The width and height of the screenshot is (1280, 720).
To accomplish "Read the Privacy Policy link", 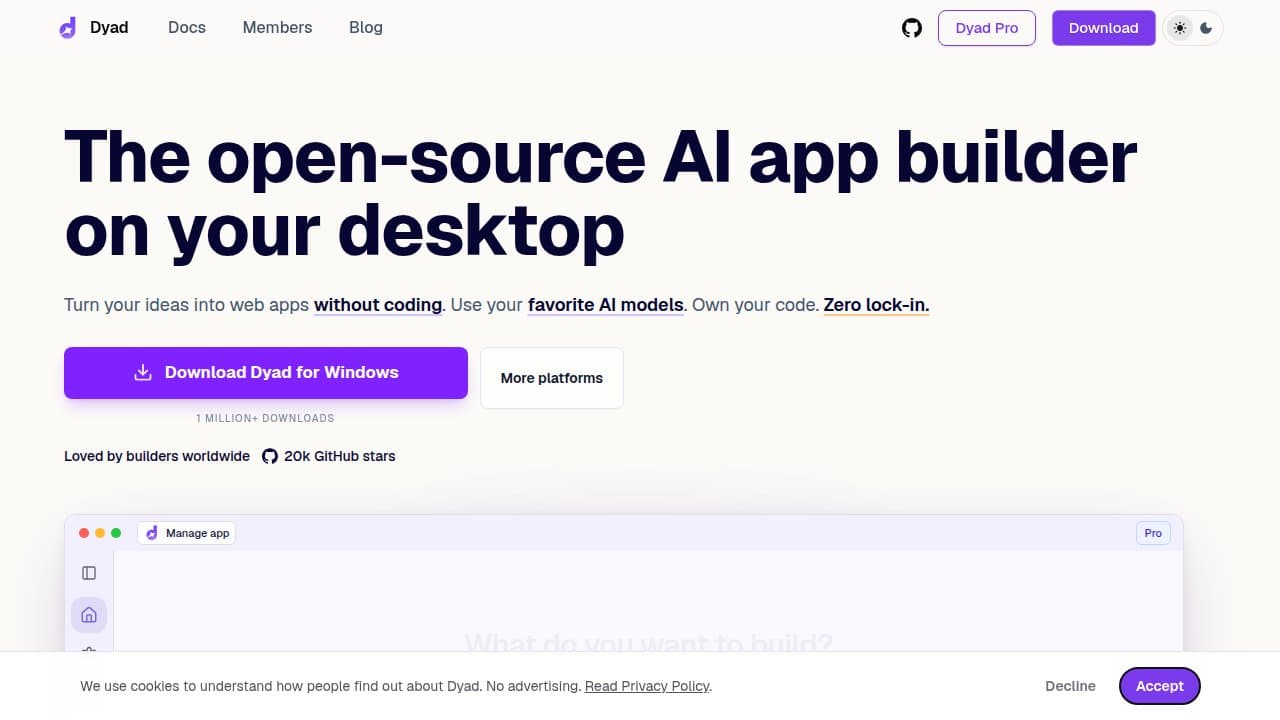I will [x=647, y=686].
